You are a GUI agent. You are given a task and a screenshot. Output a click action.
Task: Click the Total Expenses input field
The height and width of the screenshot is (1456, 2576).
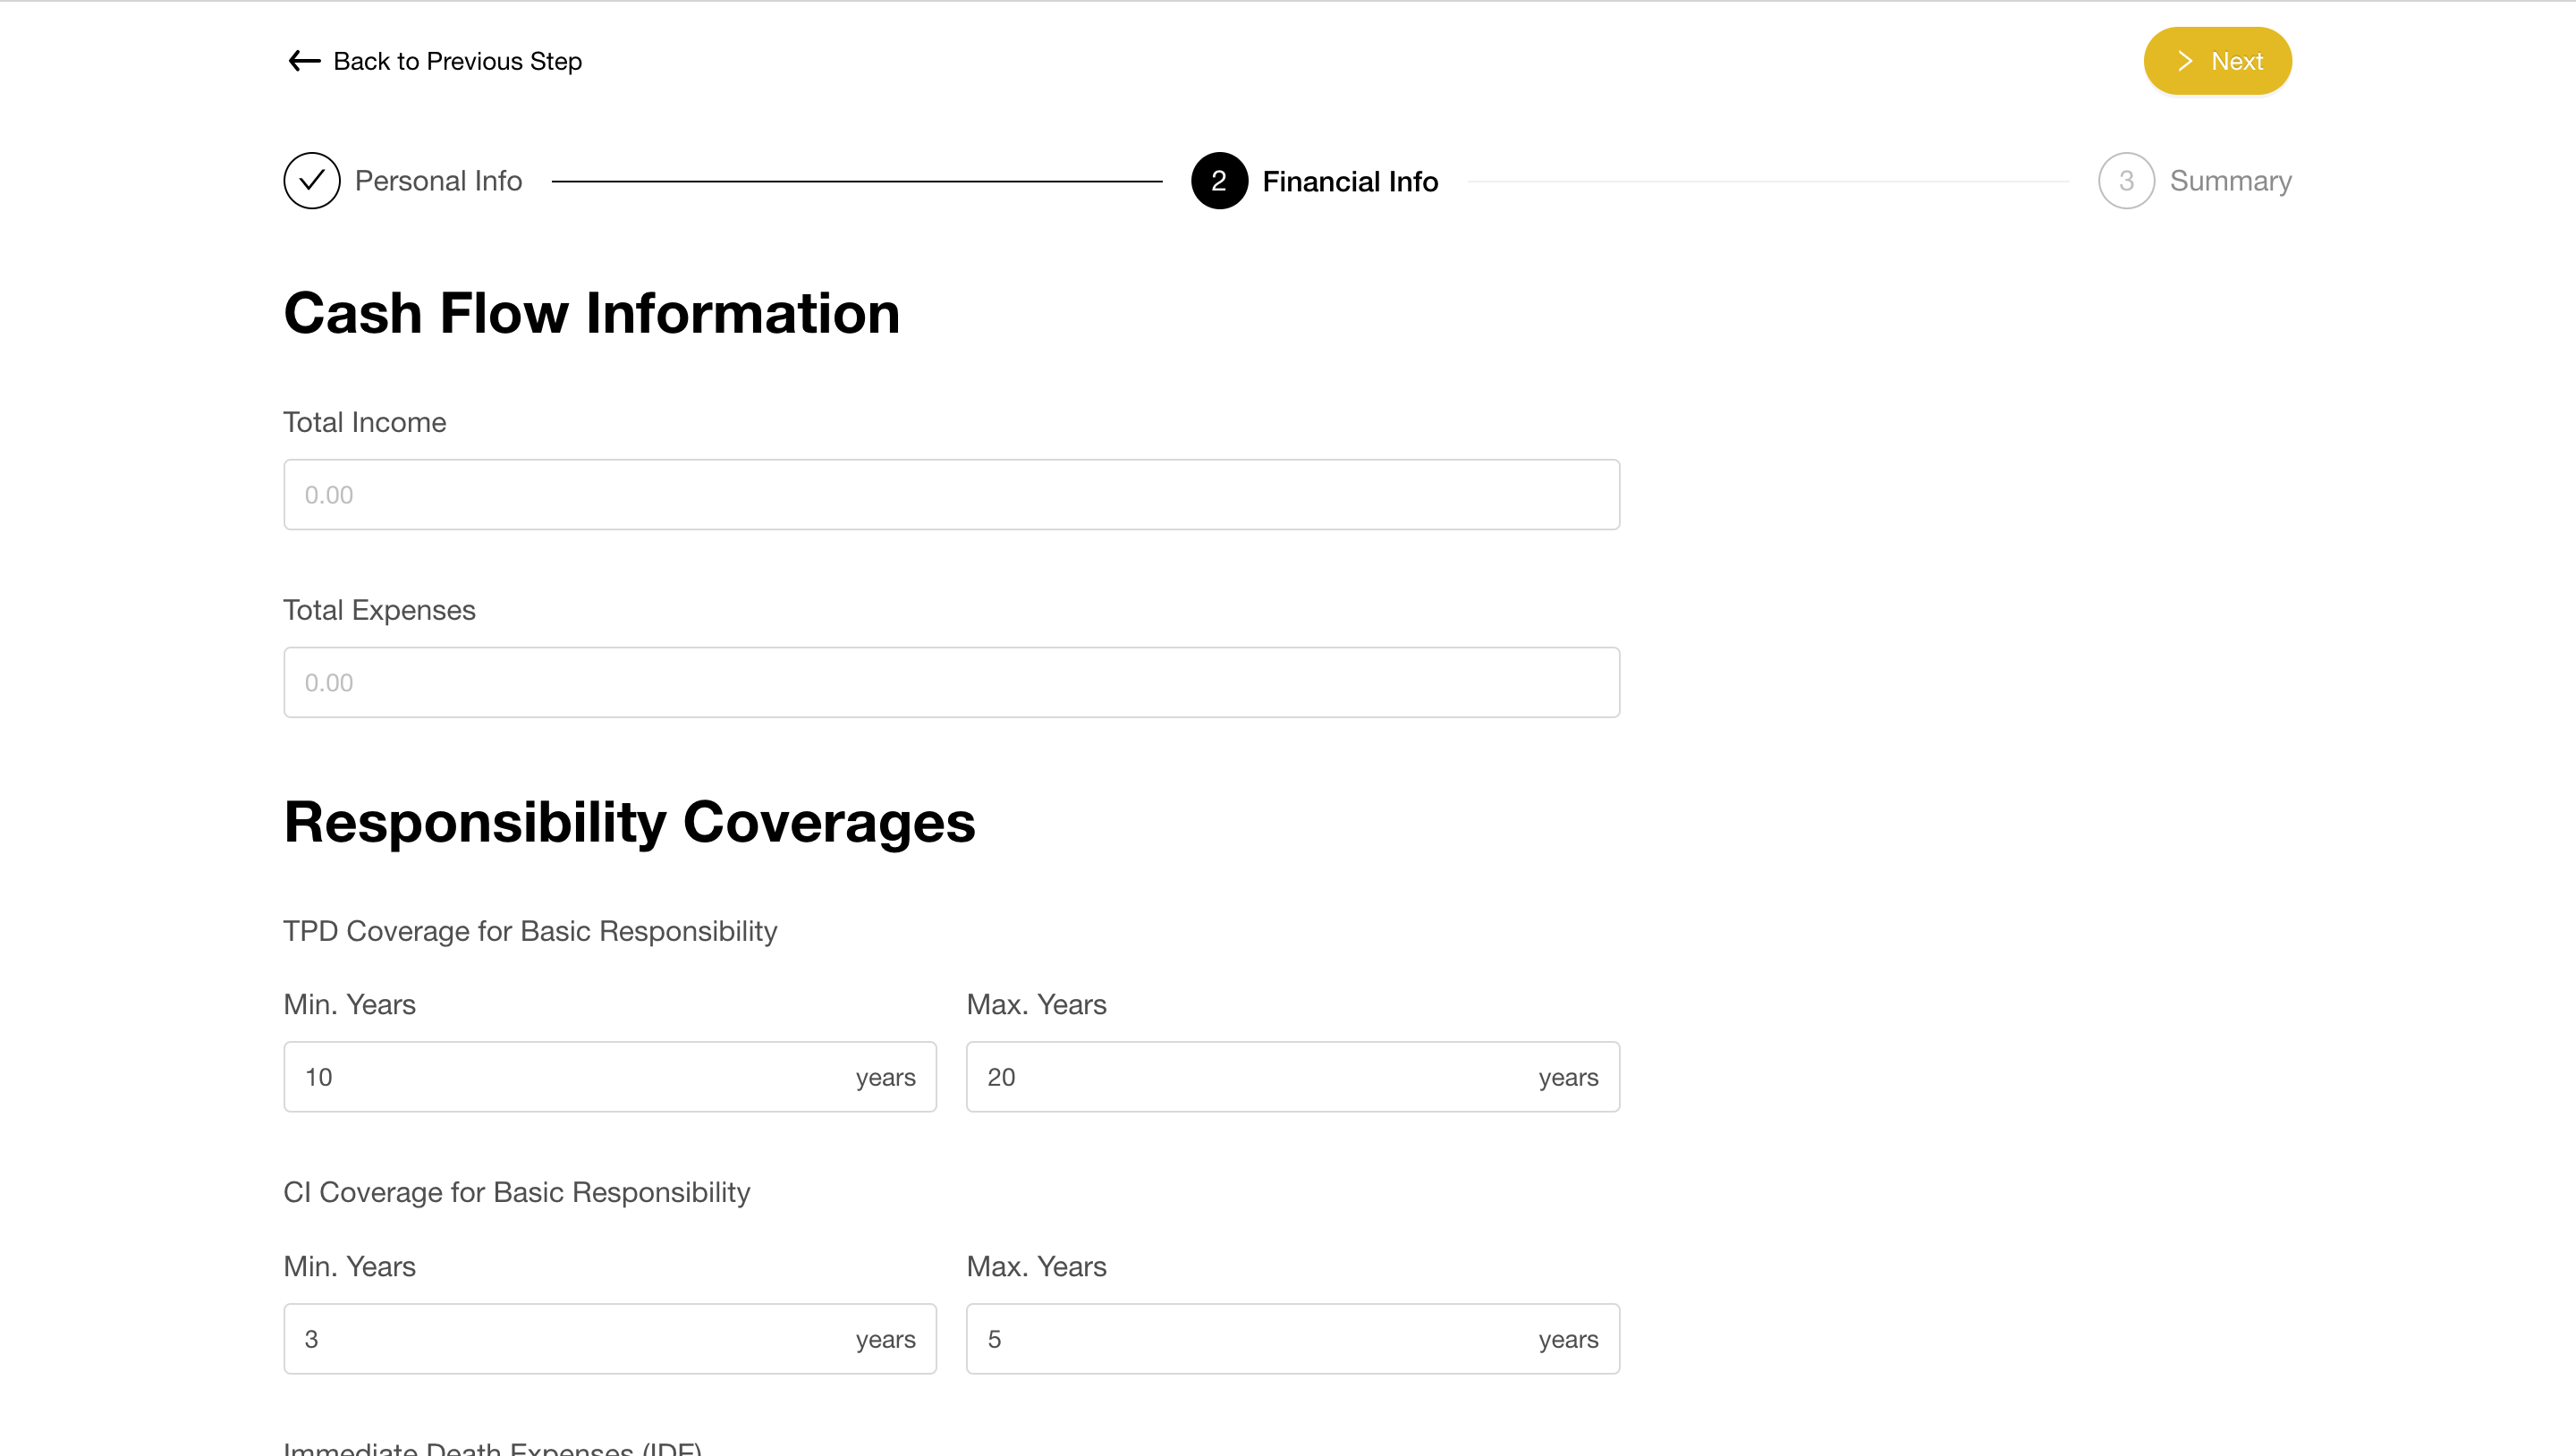click(950, 681)
